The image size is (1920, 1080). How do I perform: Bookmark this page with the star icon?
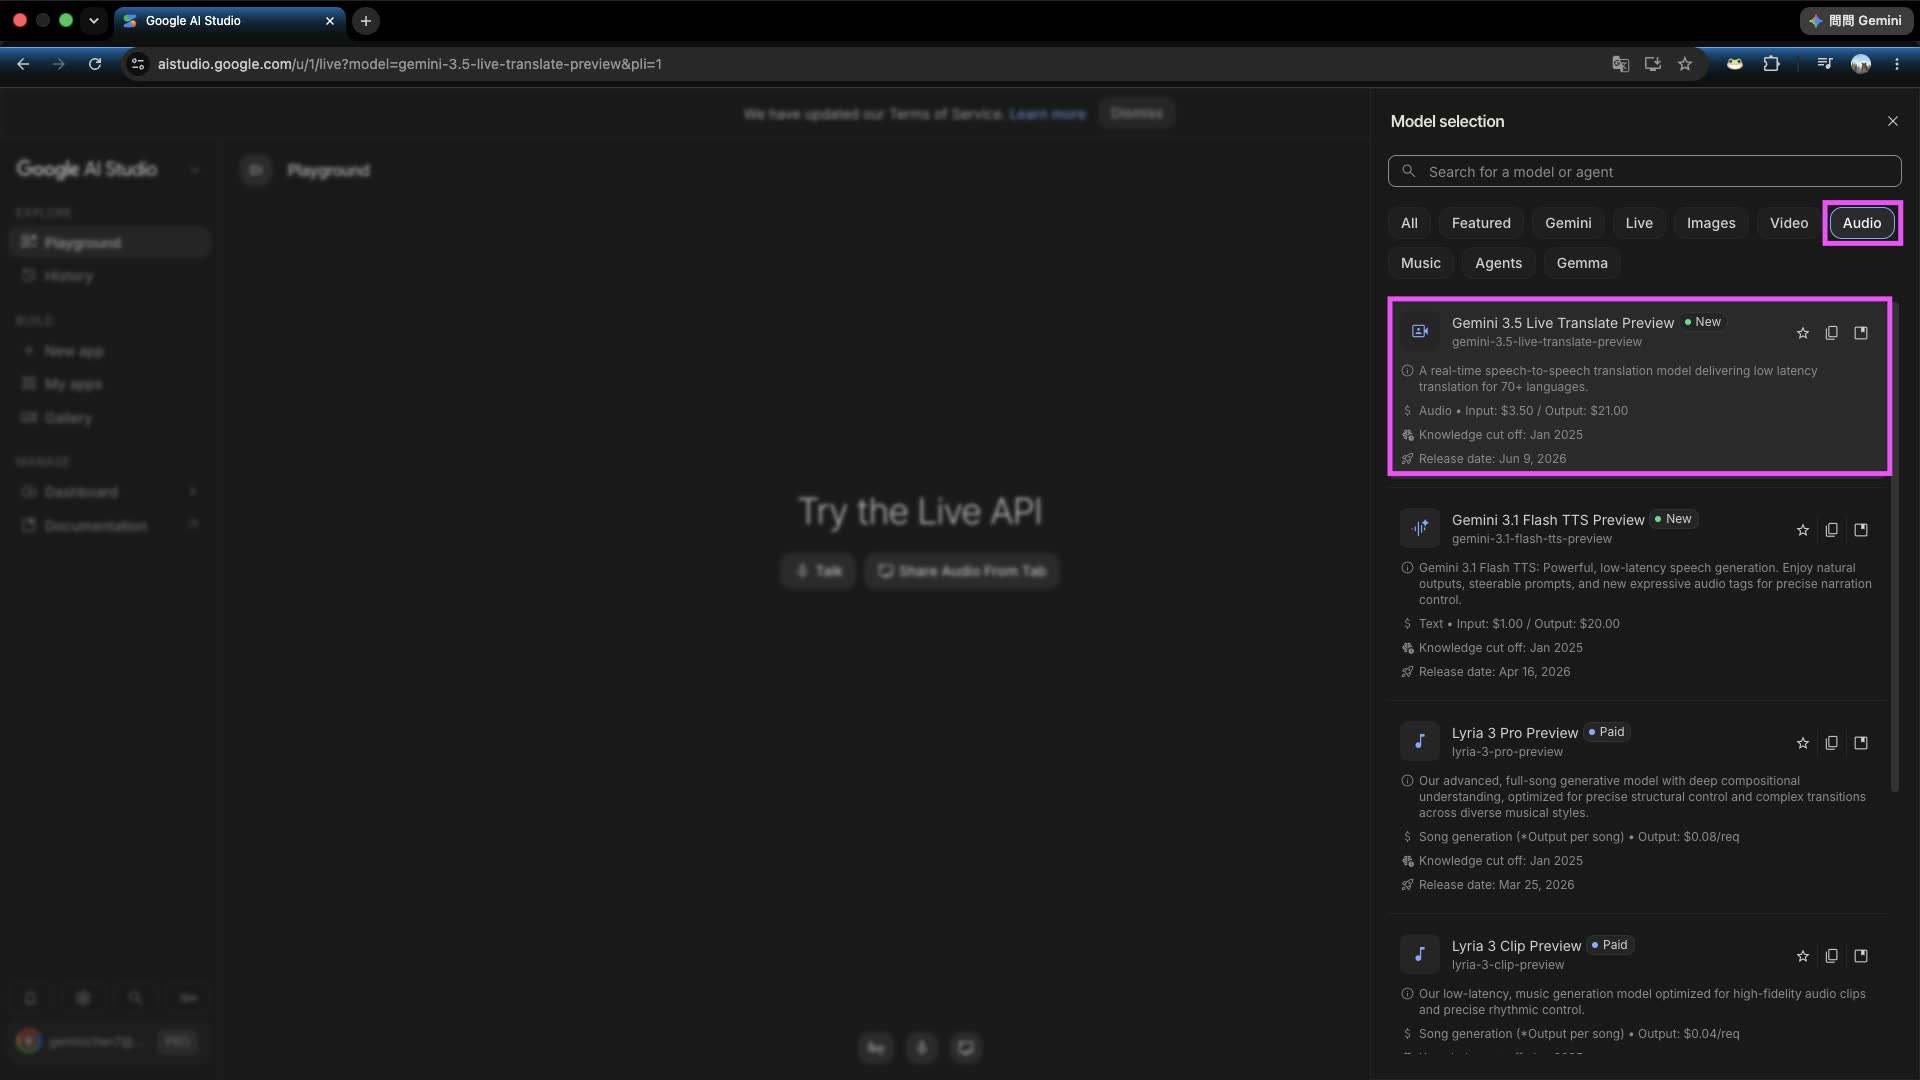point(1685,64)
